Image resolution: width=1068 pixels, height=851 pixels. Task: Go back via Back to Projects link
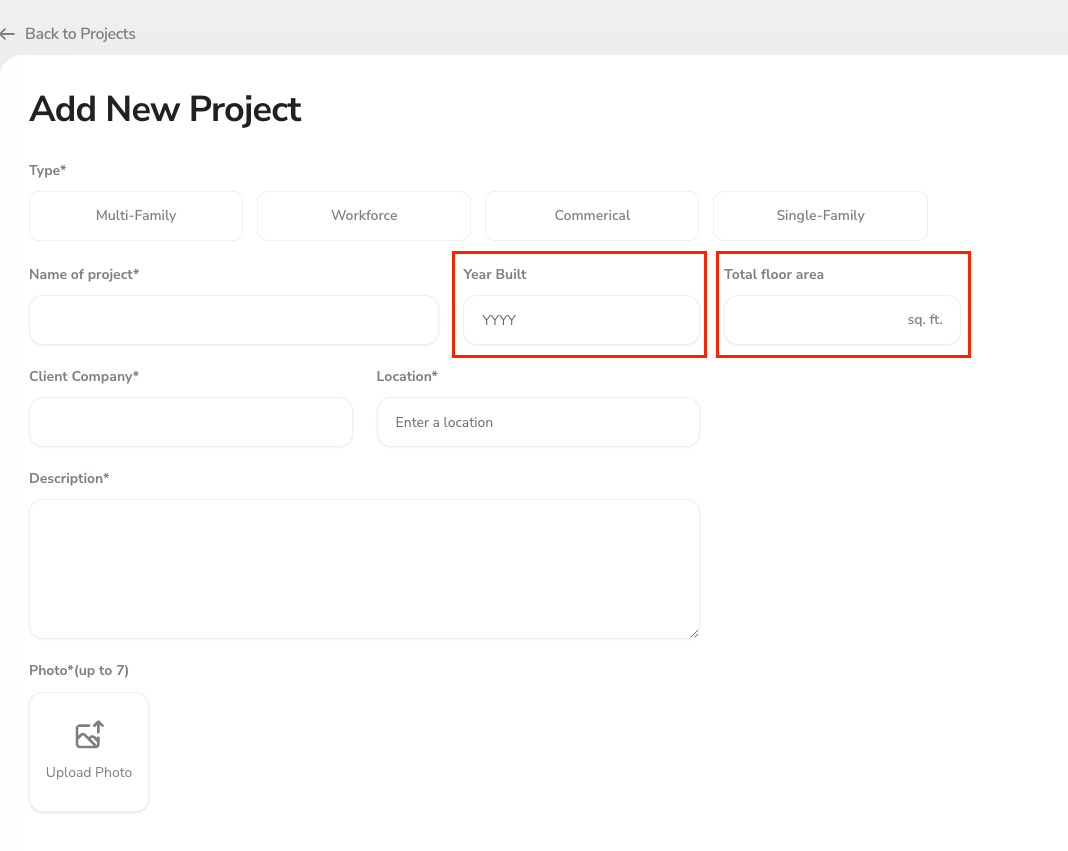[80, 34]
